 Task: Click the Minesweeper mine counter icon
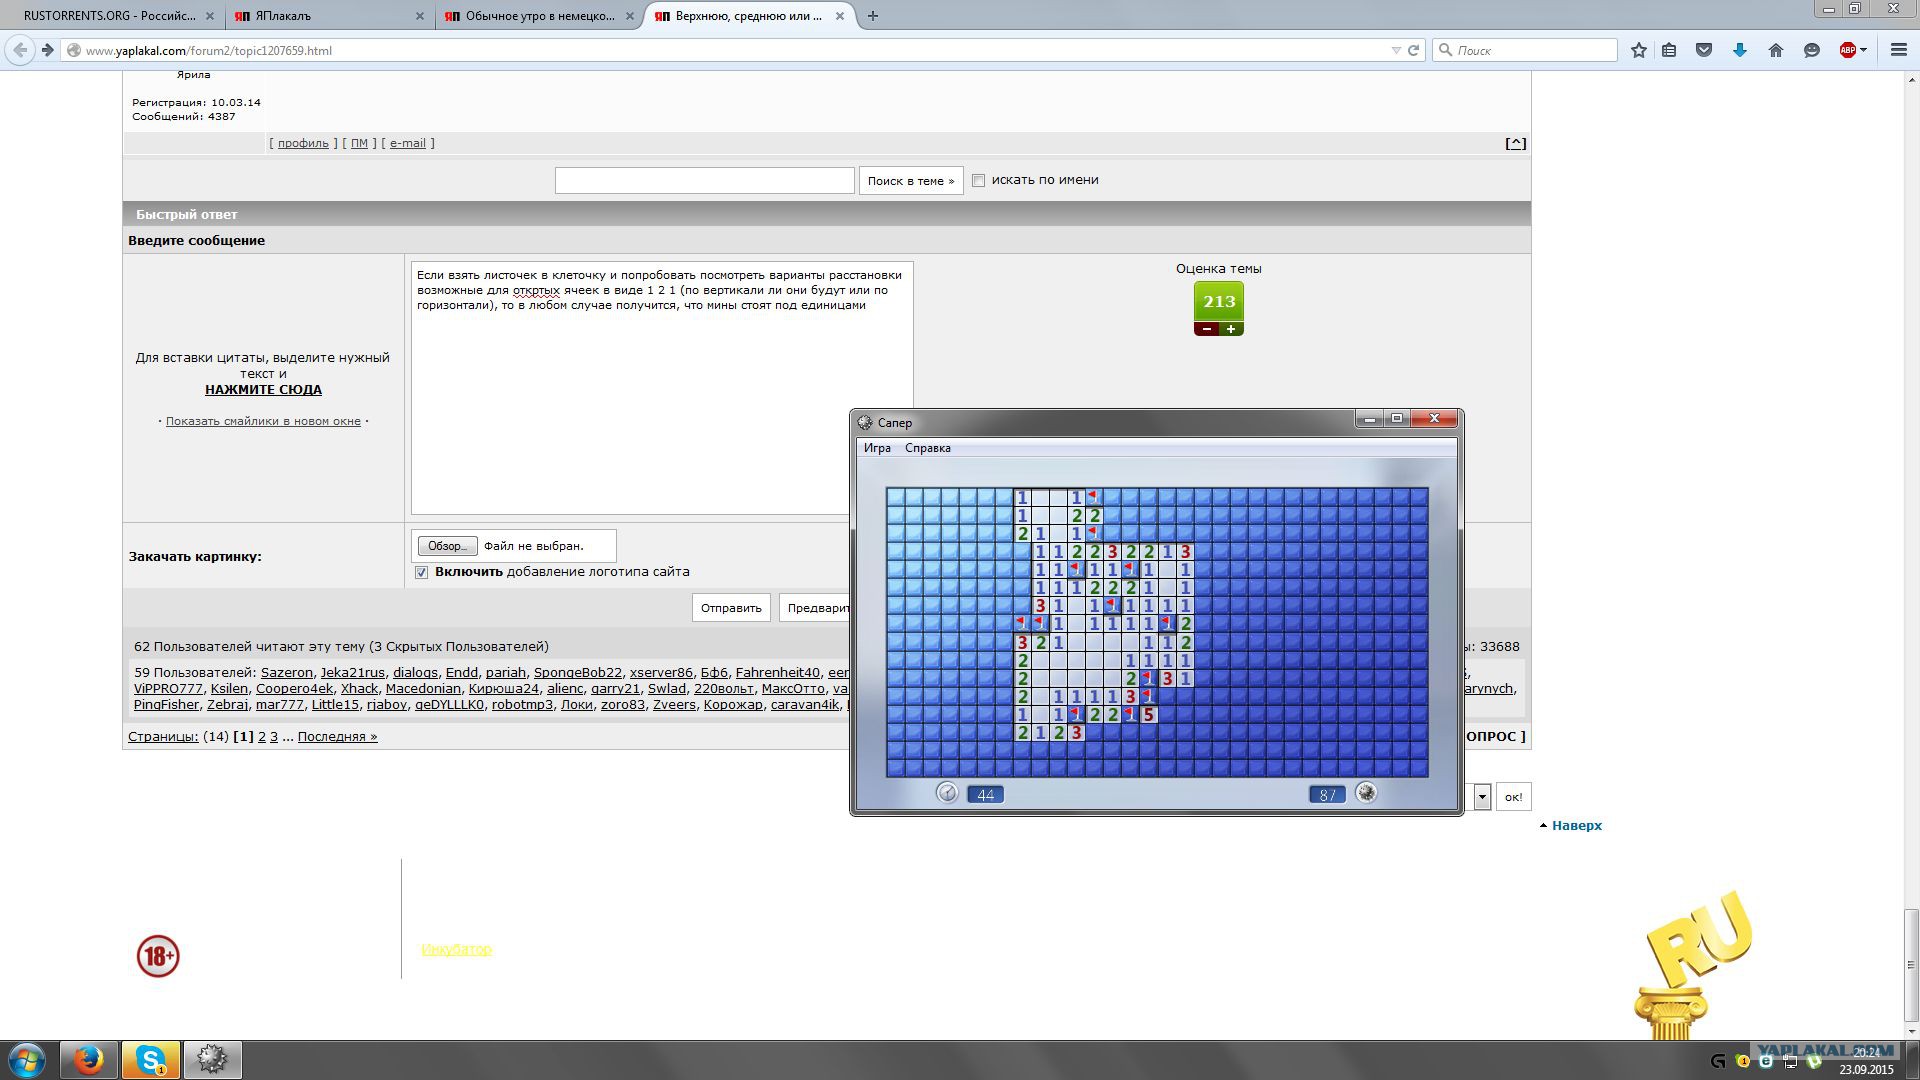(x=1366, y=793)
